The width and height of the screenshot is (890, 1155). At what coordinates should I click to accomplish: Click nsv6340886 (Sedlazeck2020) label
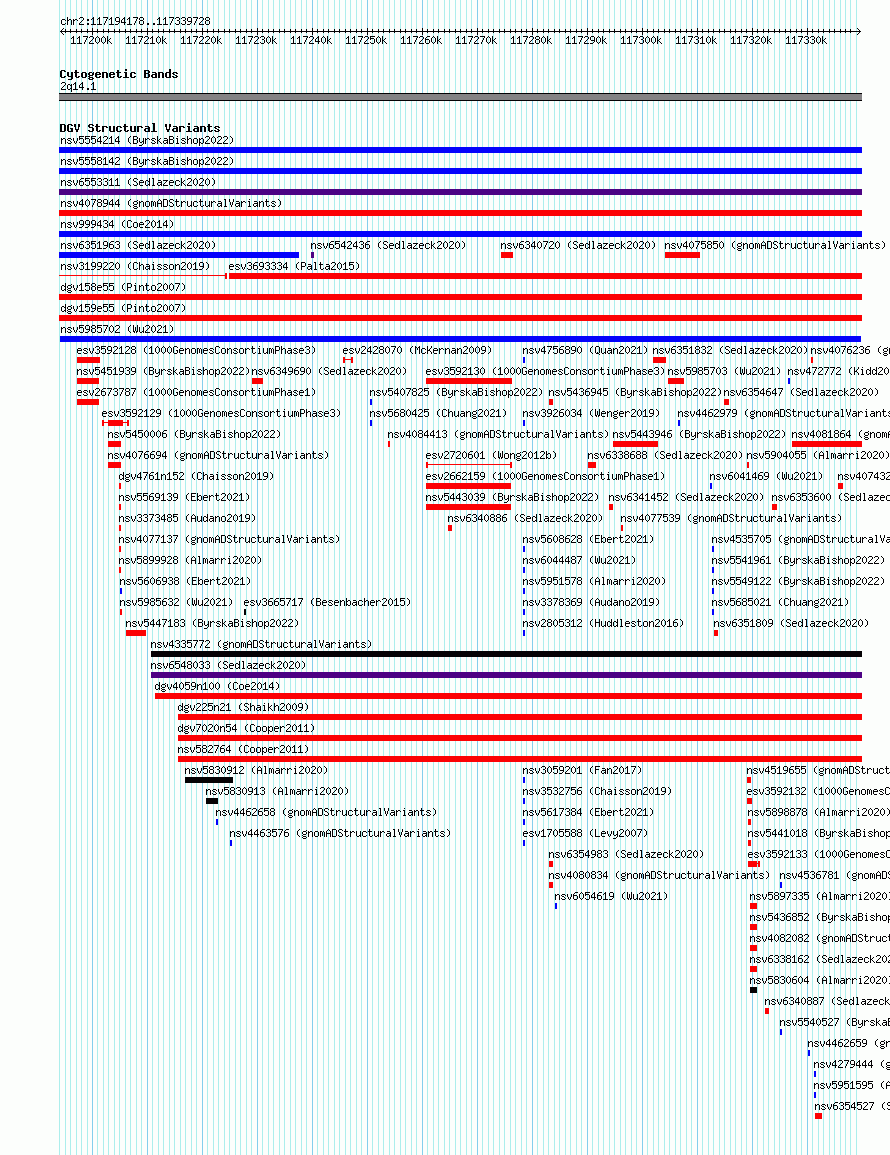coord(525,519)
